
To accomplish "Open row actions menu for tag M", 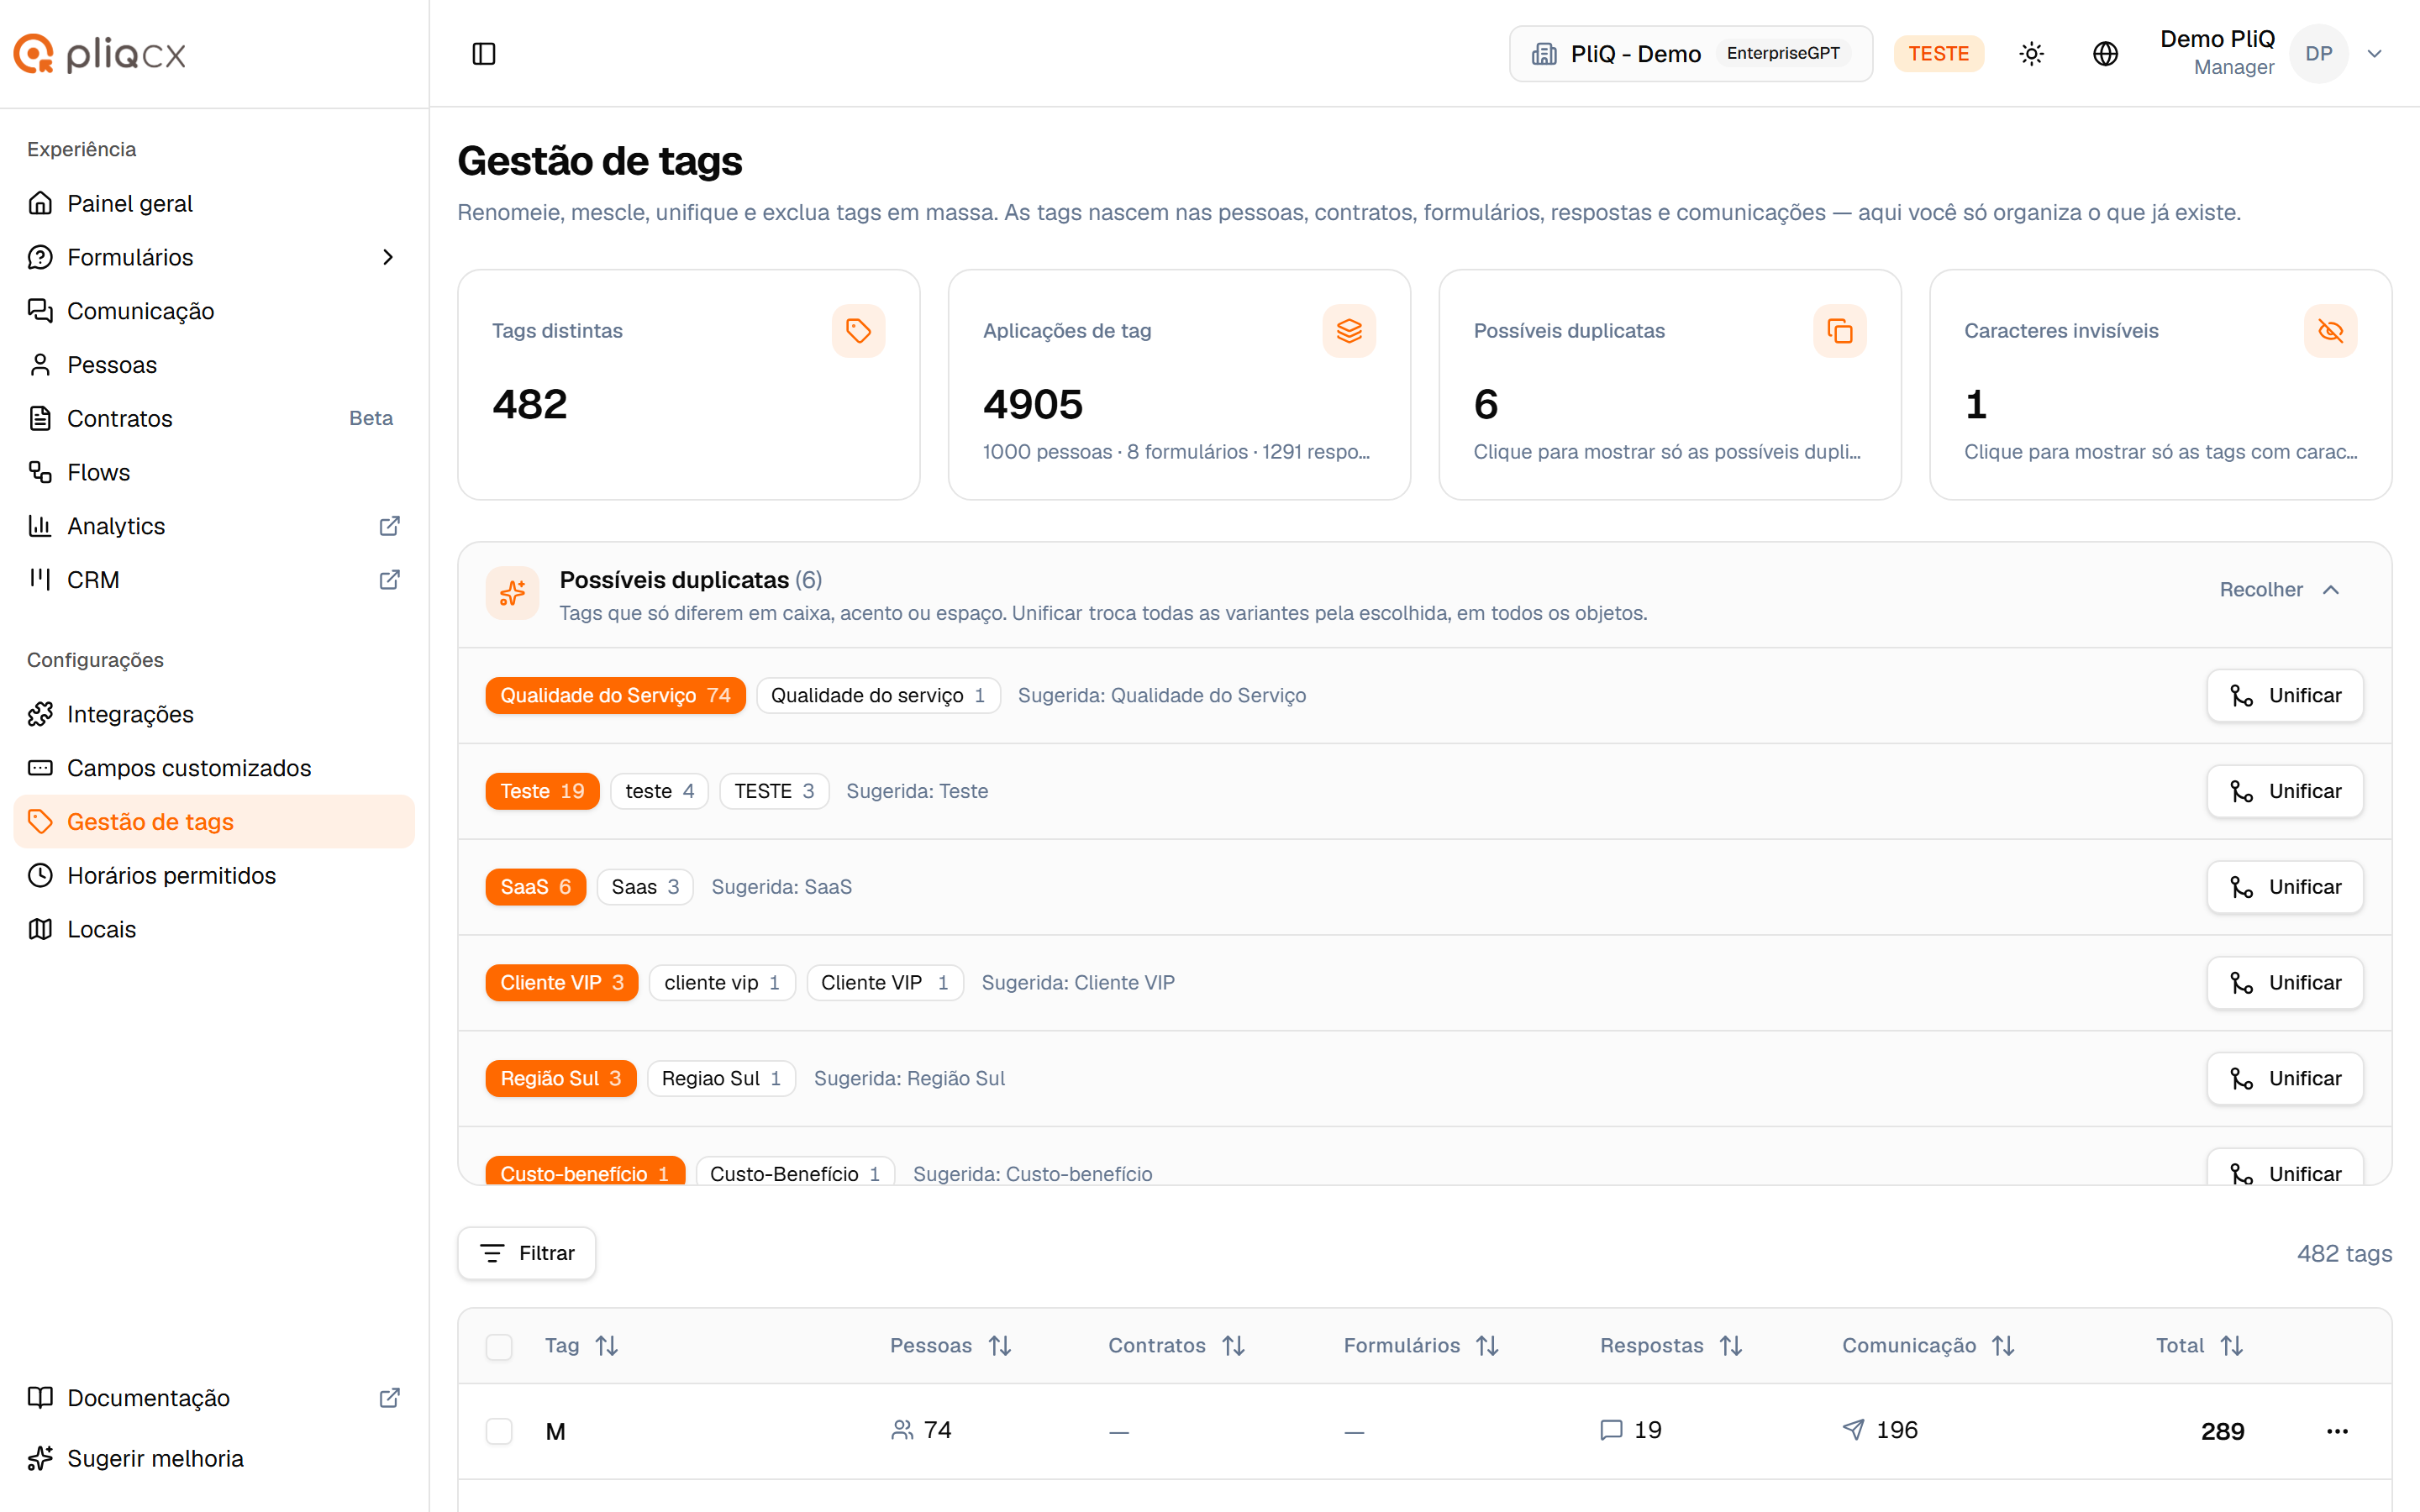I will [x=2337, y=1431].
